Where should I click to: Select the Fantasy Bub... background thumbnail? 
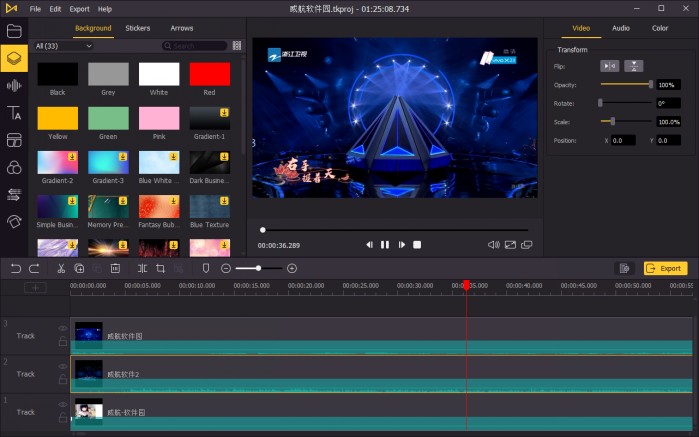[159, 206]
